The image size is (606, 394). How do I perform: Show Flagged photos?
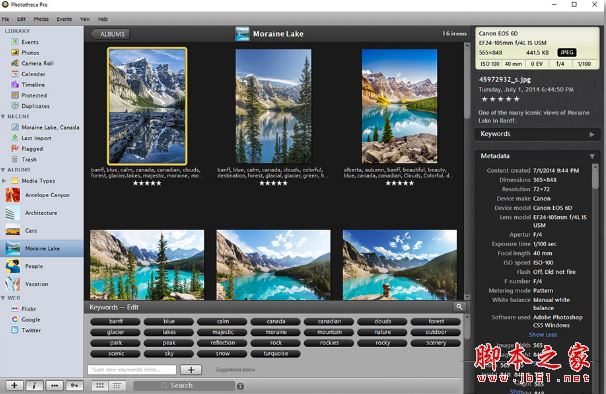[32, 148]
